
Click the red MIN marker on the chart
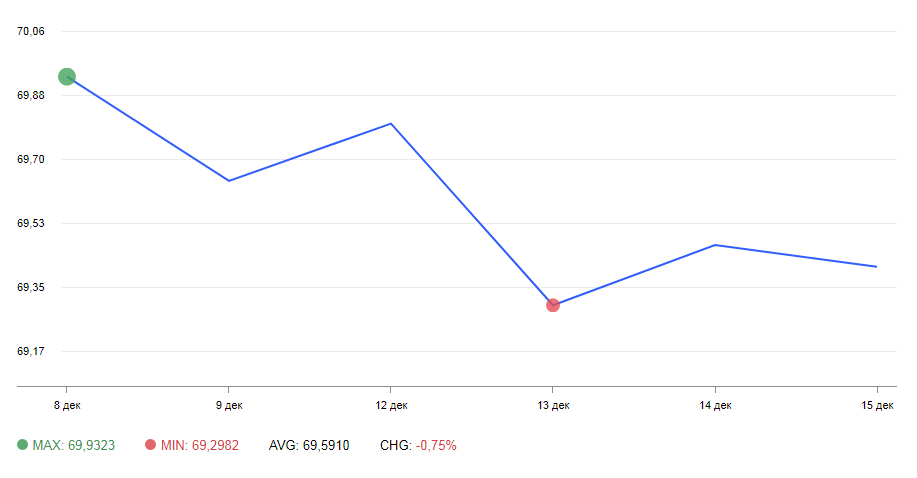(553, 305)
